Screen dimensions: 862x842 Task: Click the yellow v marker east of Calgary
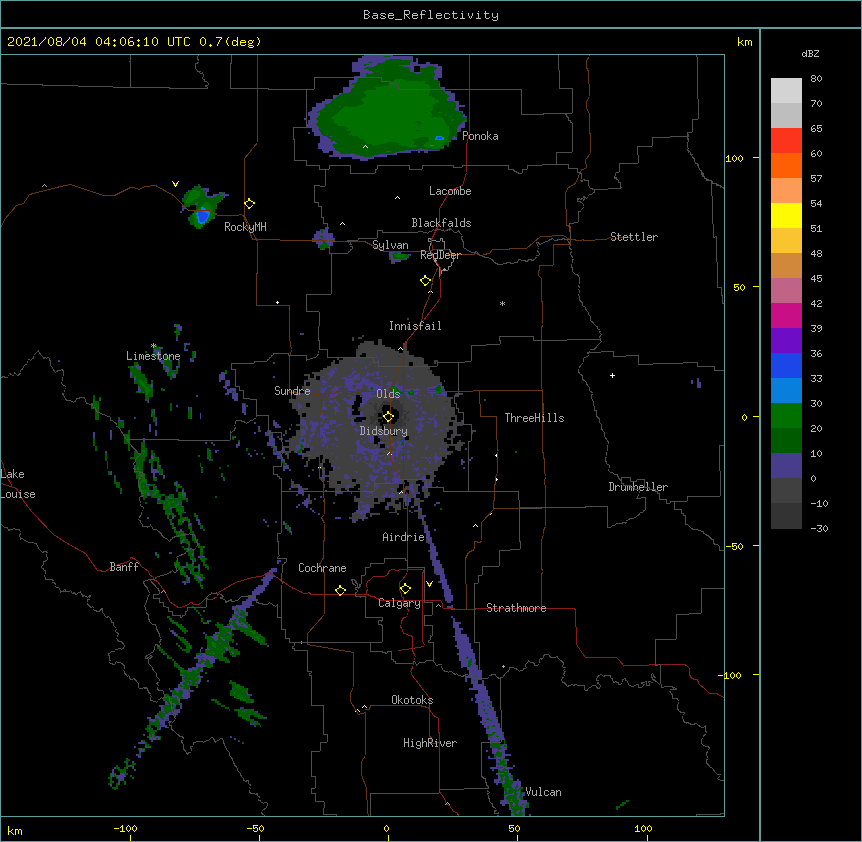point(429,584)
